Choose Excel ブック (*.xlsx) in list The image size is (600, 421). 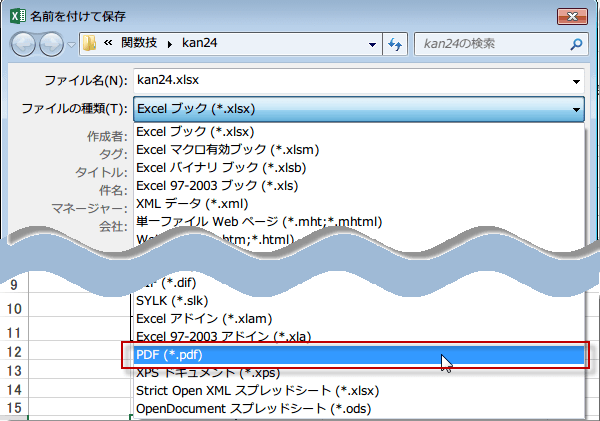point(359,132)
